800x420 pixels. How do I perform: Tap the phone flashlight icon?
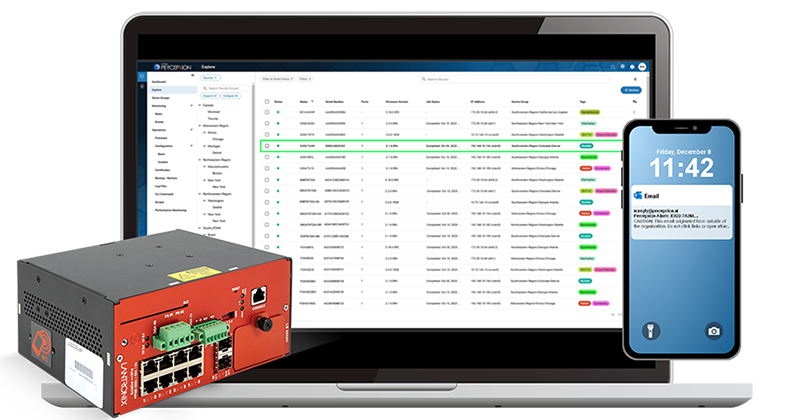coord(651,331)
